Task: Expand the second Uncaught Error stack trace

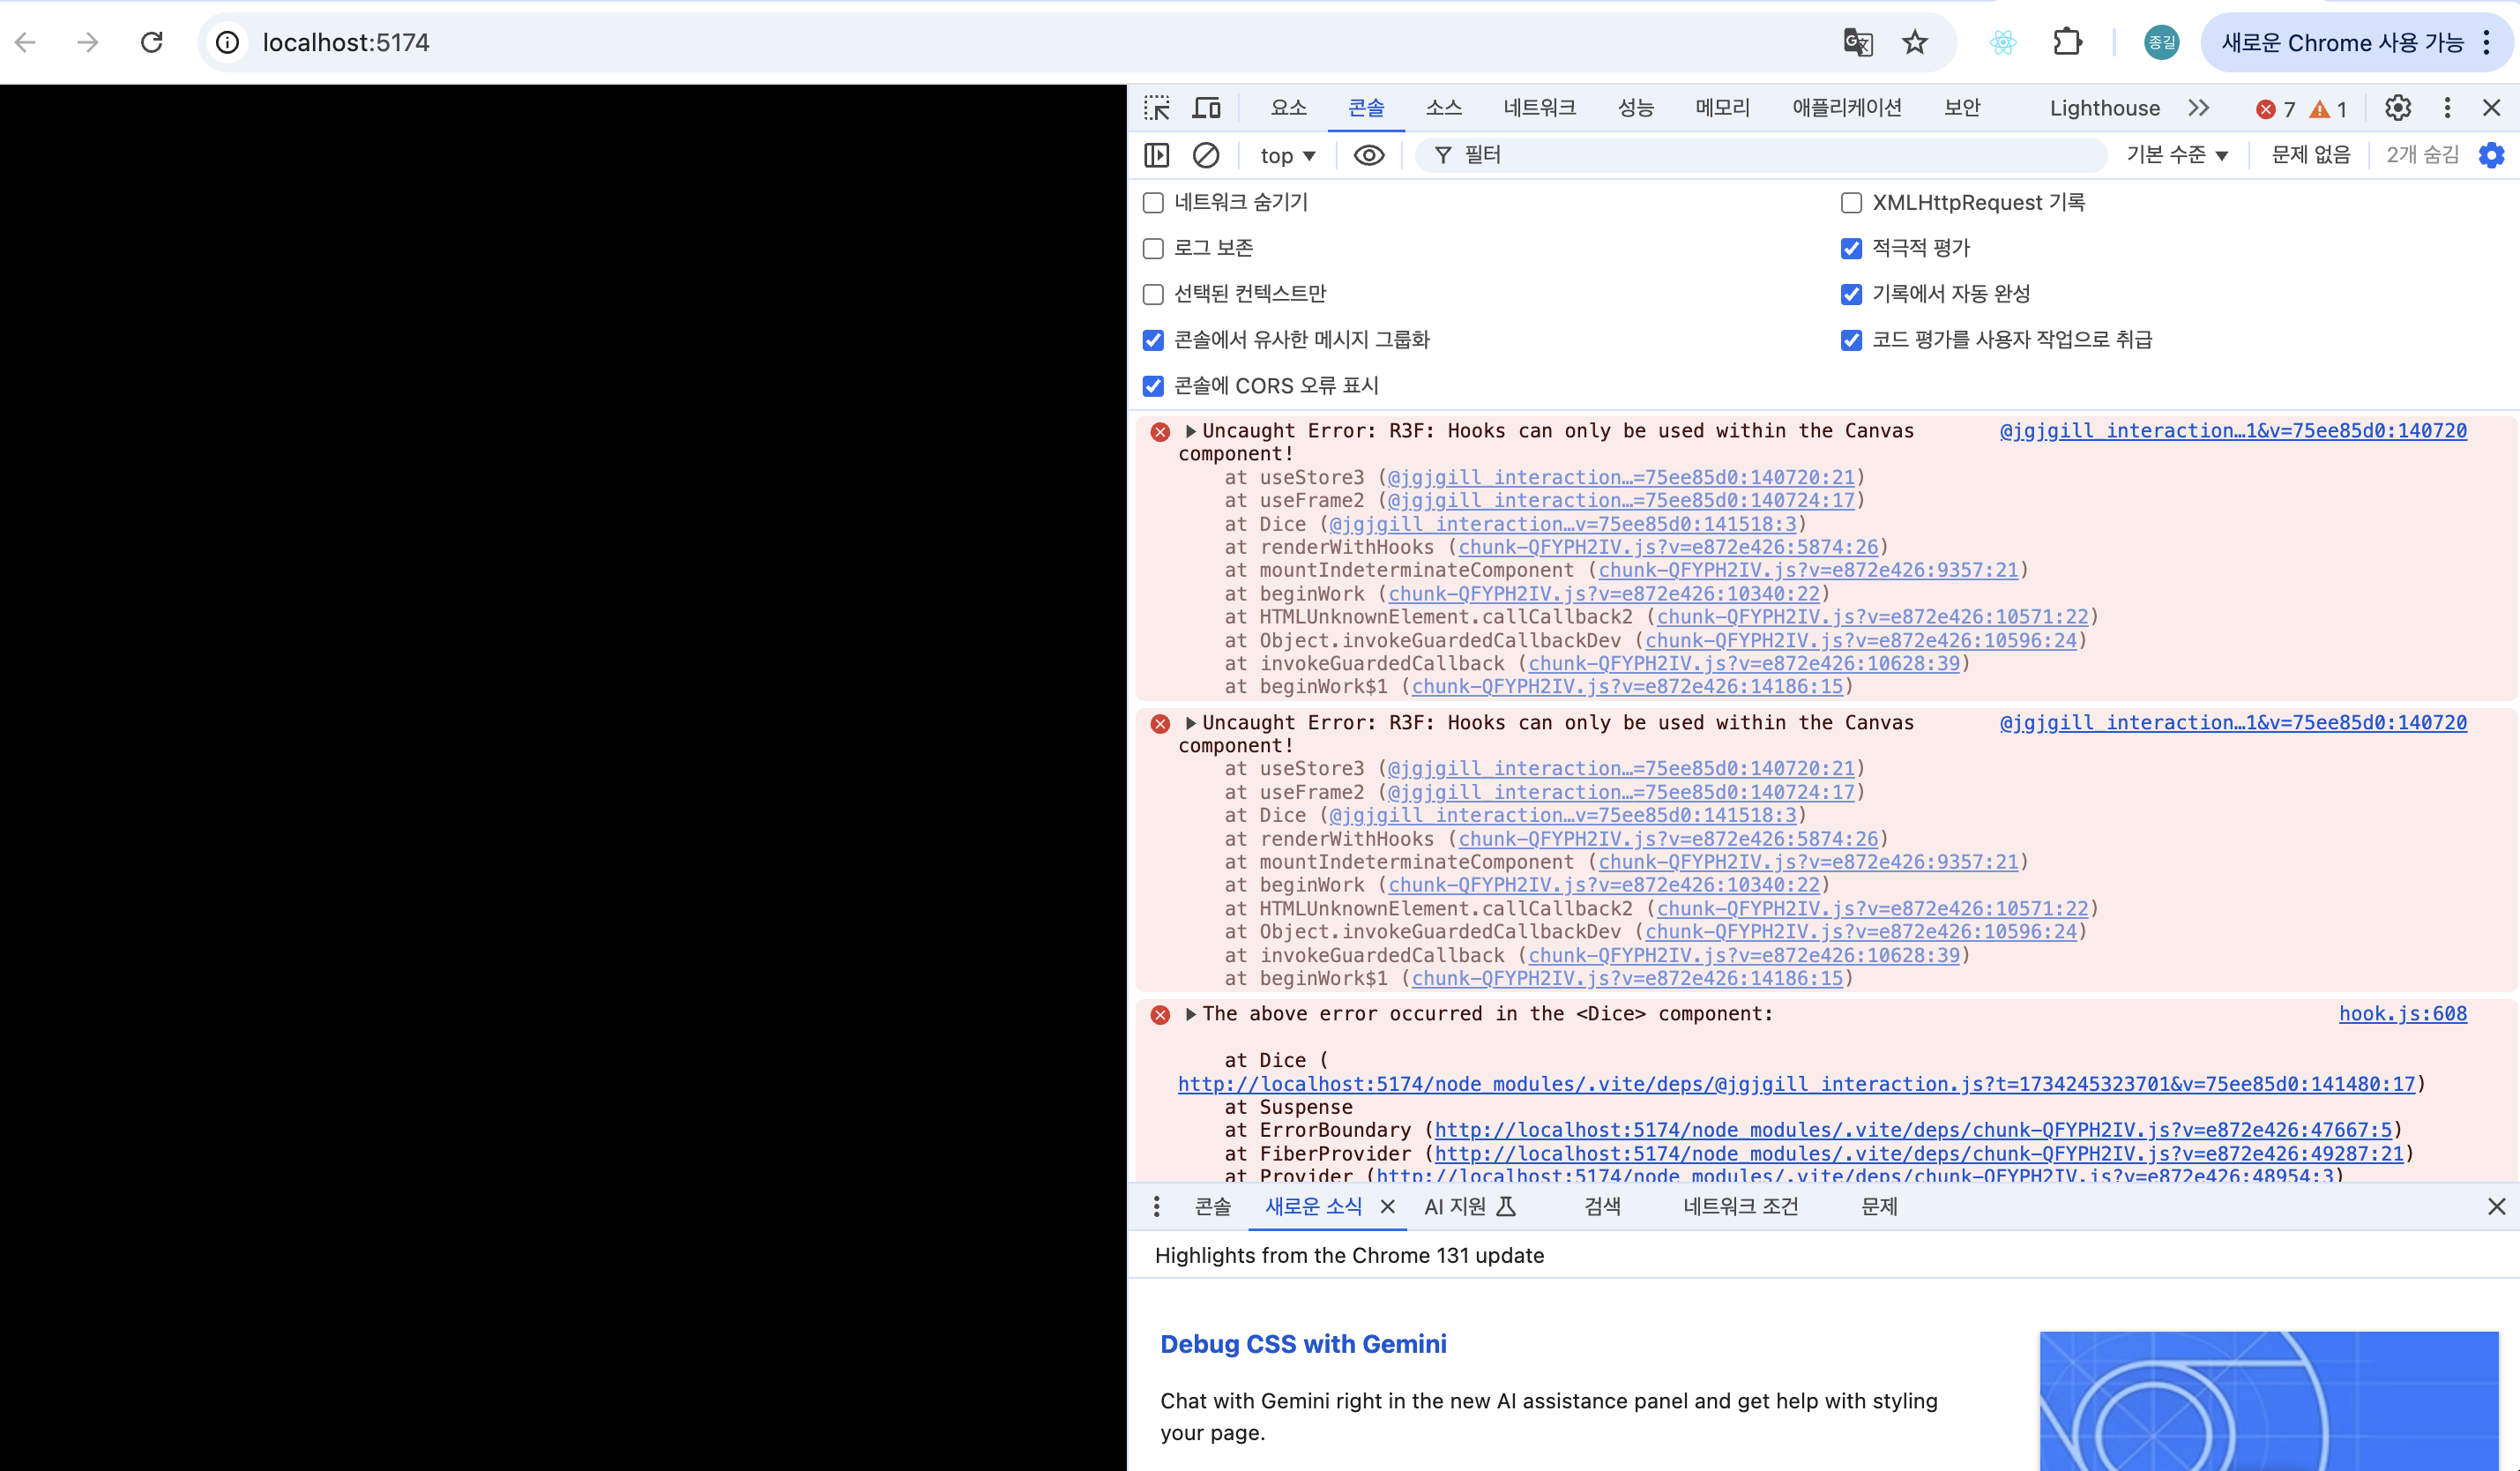Action: pyautogui.click(x=1190, y=721)
